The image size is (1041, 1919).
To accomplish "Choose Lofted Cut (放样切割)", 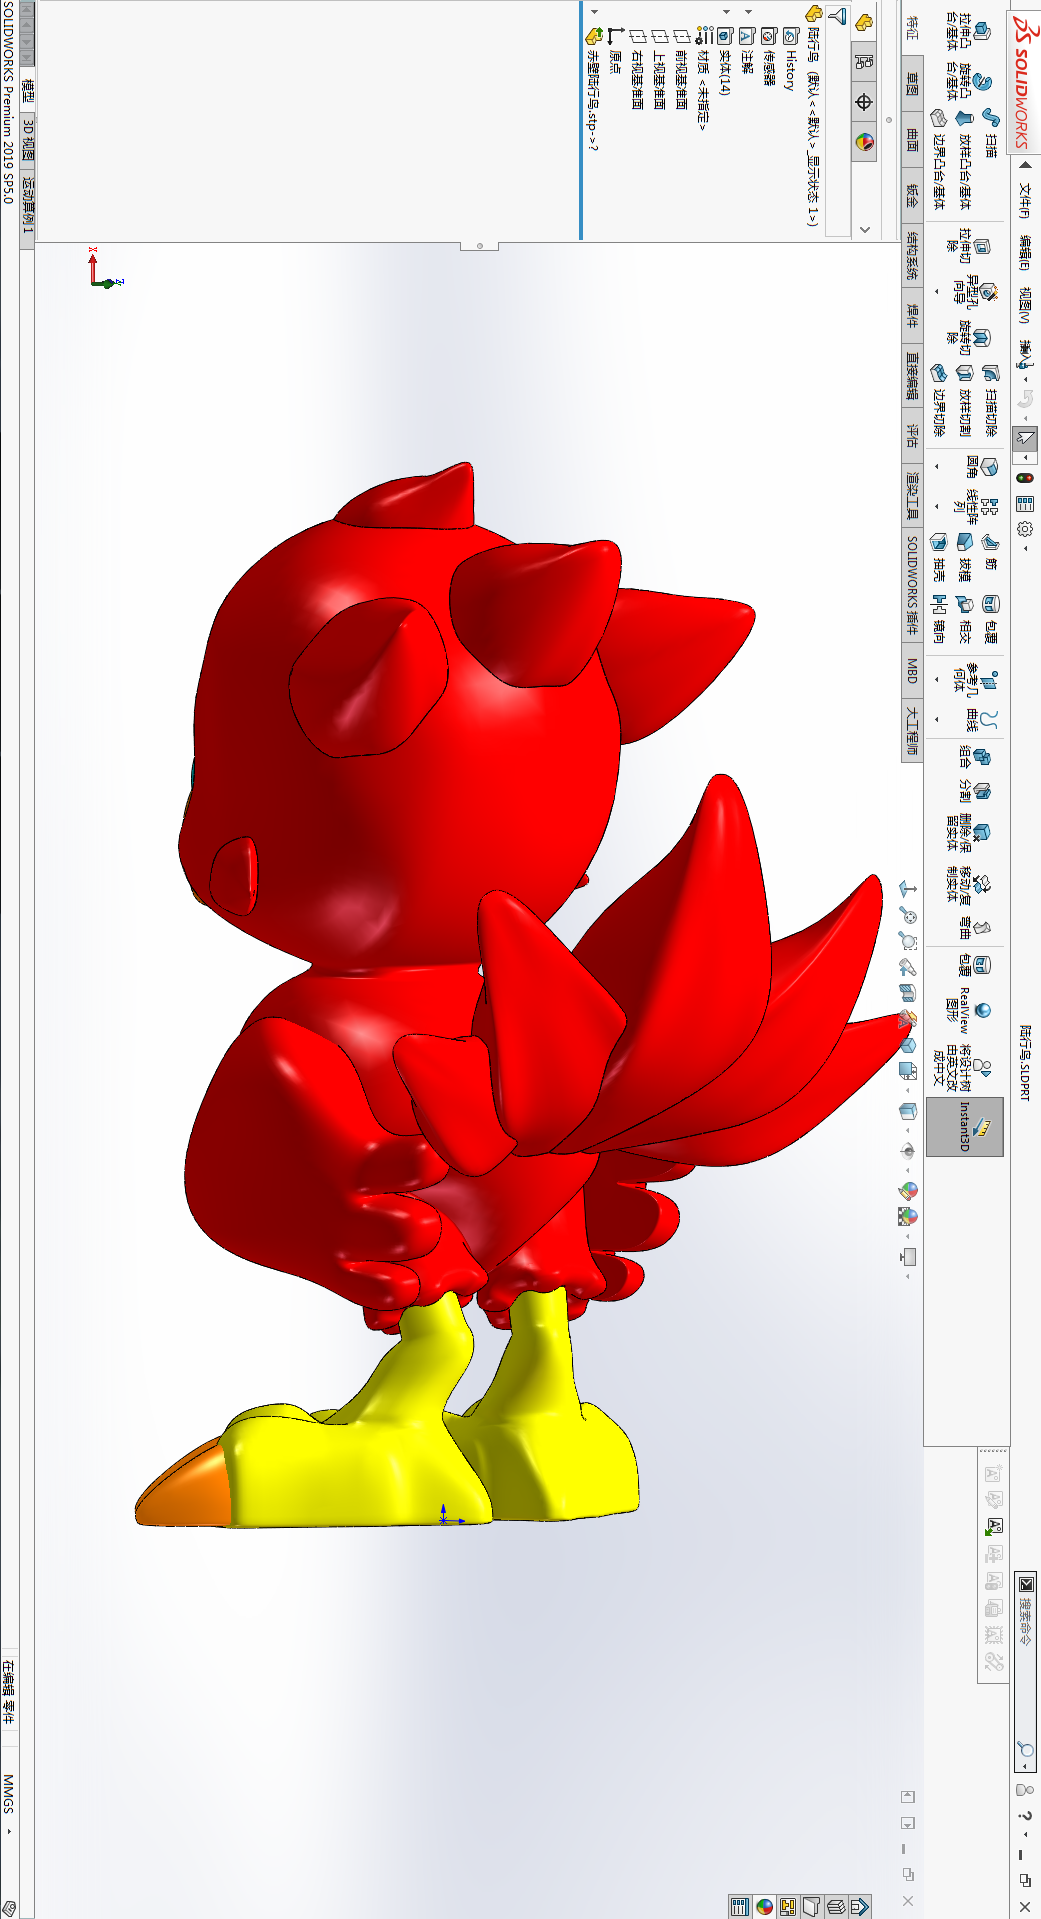I will pyautogui.click(x=964, y=400).
